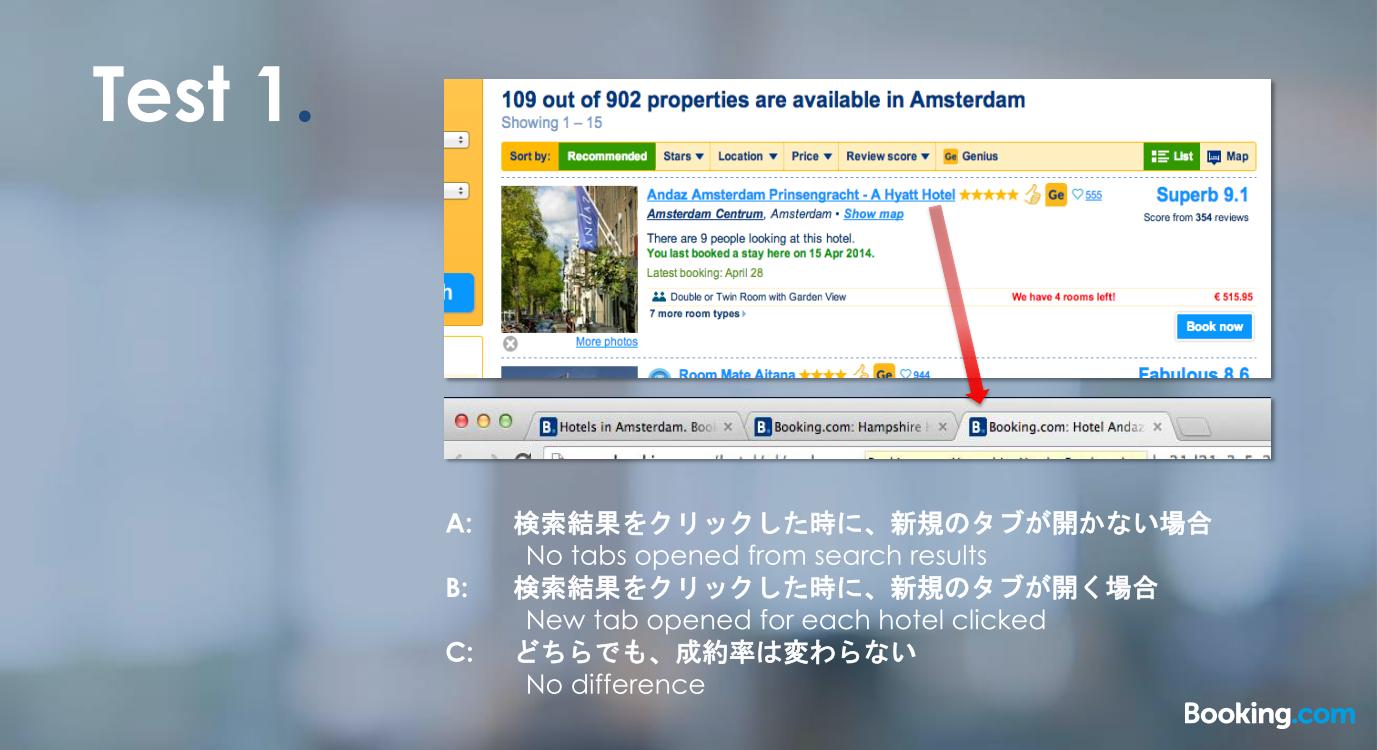Click the gray X icon below hotel photo
The width and height of the screenshot is (1377, 750).
click(x=510, y=343)
